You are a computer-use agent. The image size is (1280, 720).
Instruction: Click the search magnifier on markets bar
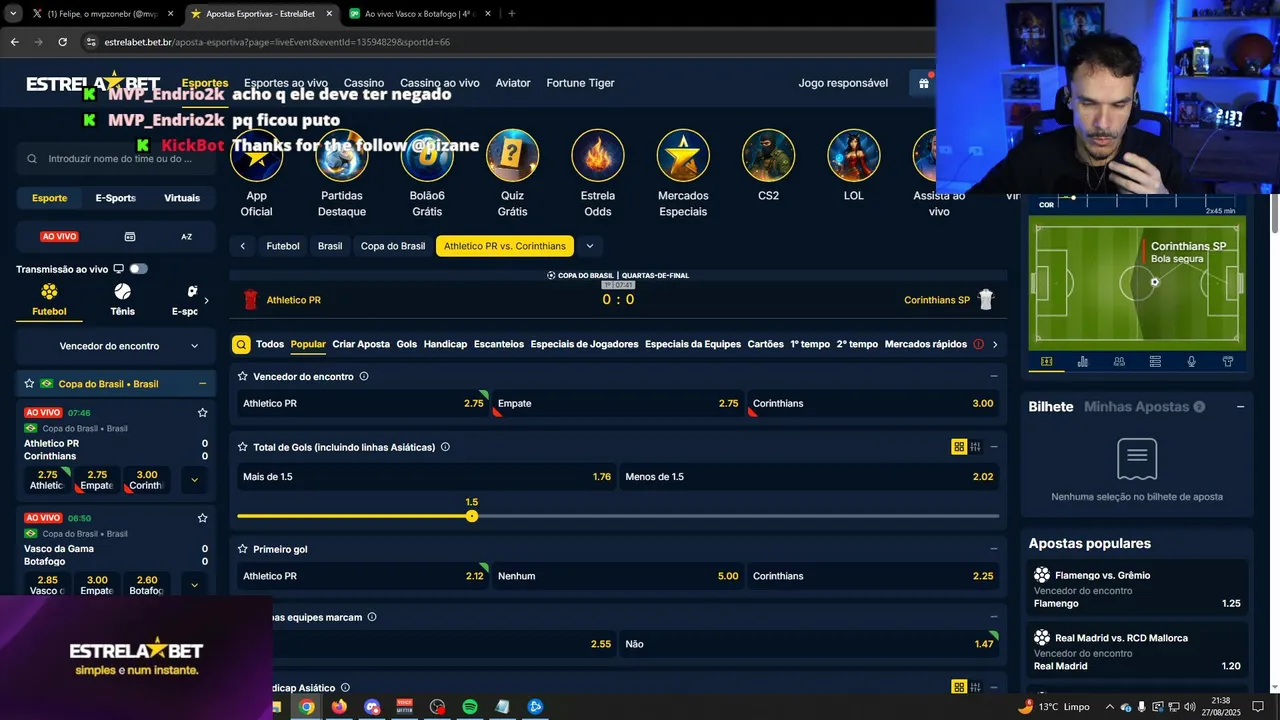[x=241, y=344]
